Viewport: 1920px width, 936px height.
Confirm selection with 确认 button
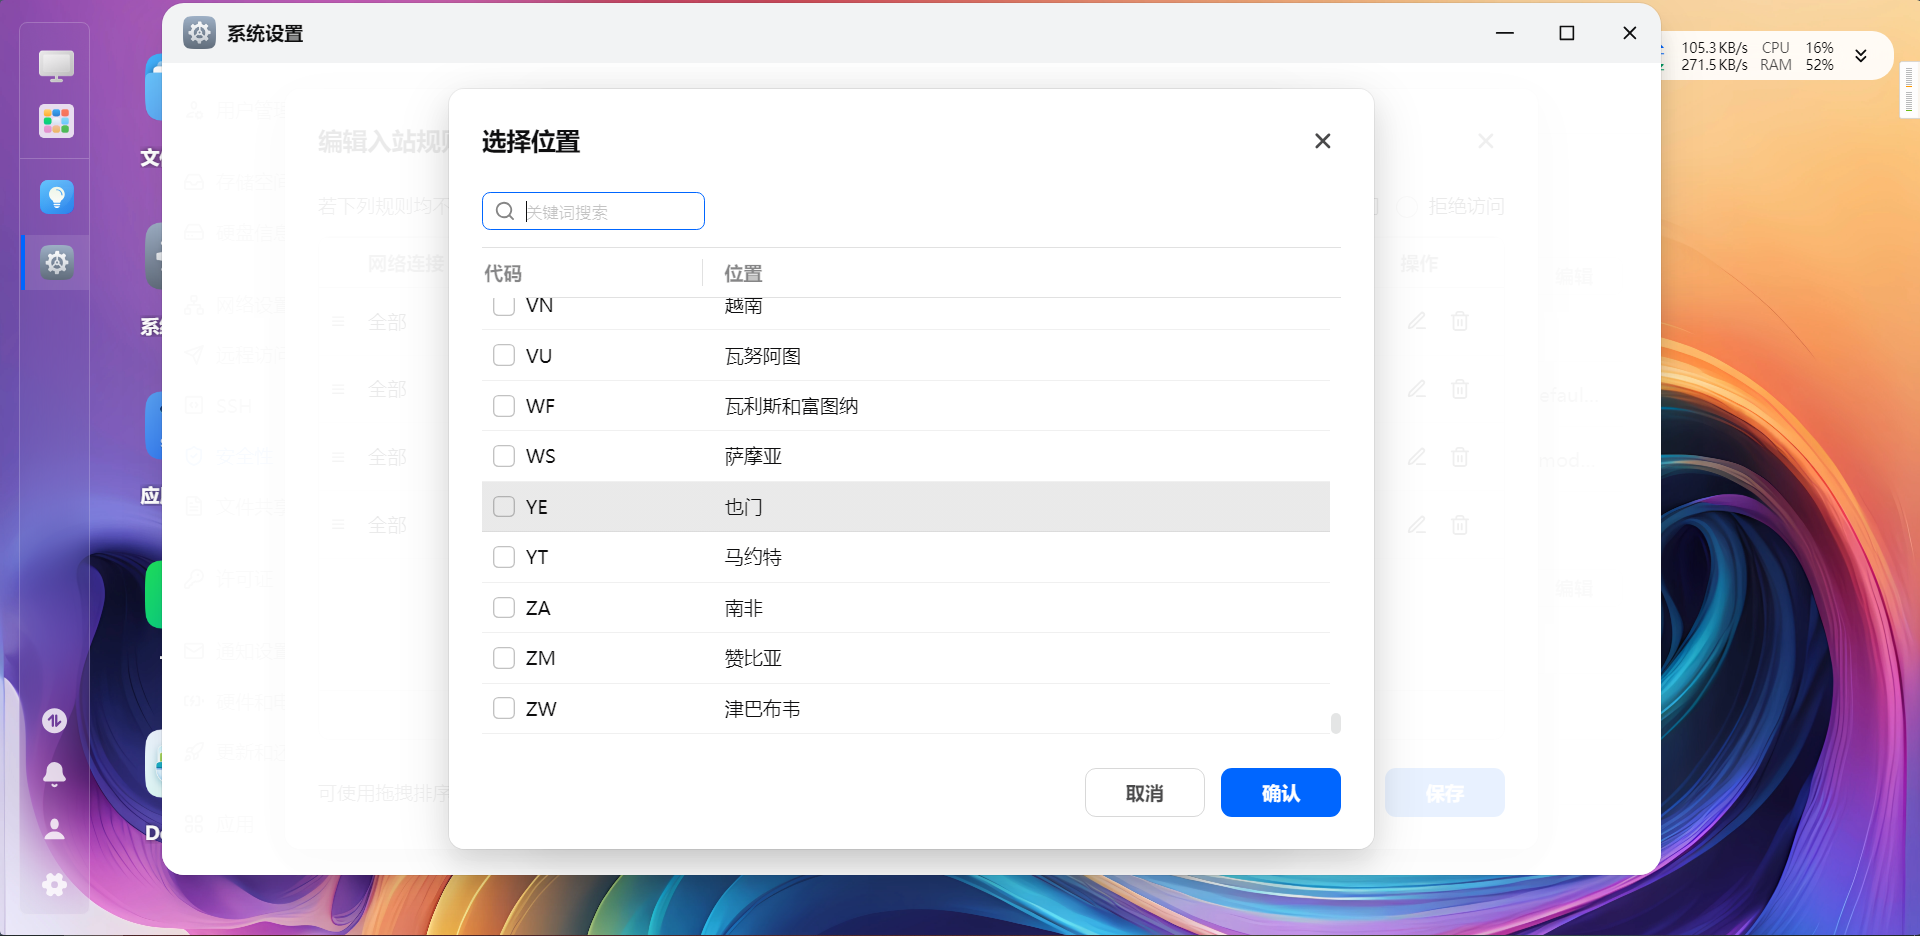[1280, 793]
